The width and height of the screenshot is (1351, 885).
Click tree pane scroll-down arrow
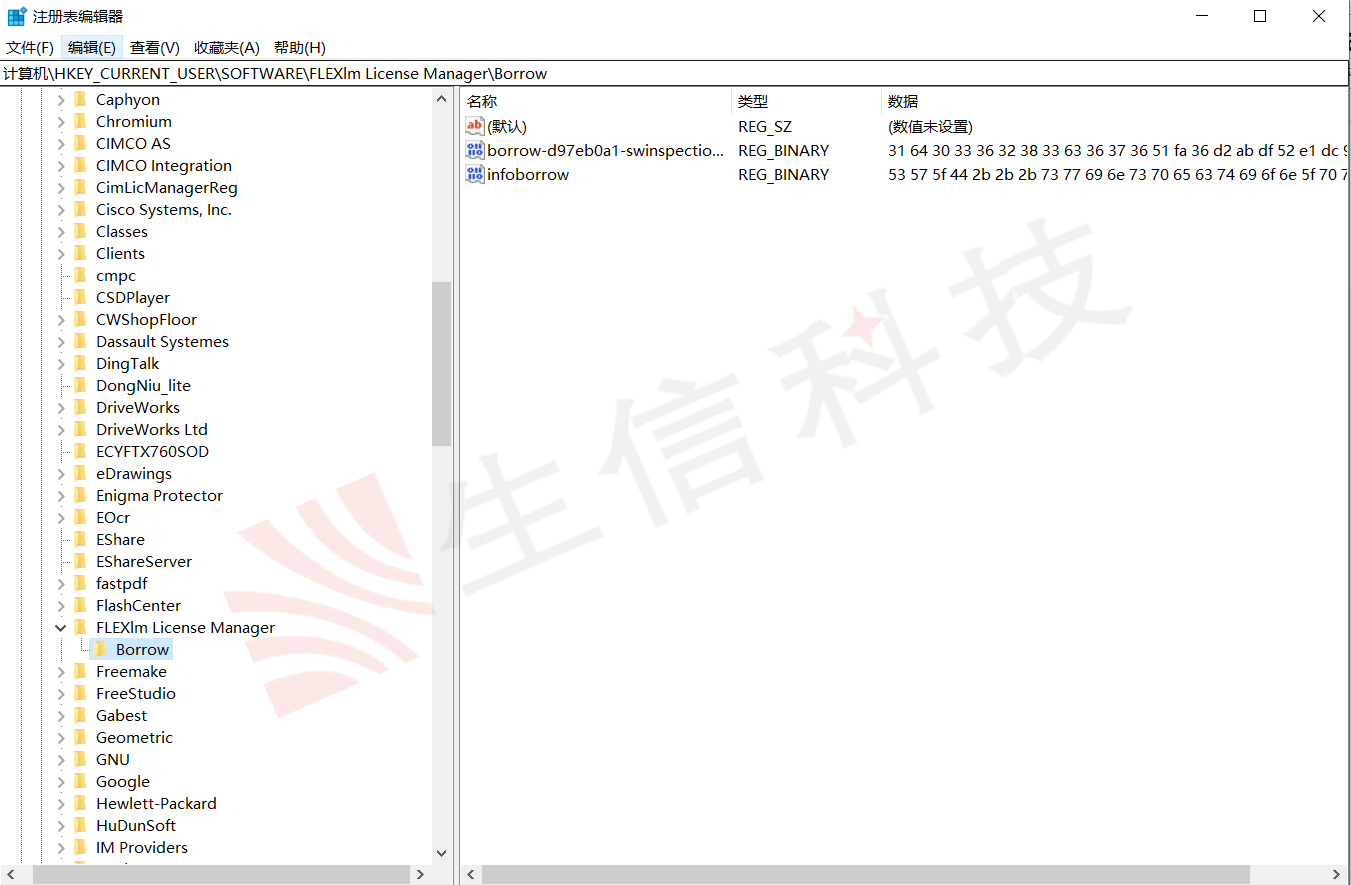(x=441, y=854)
